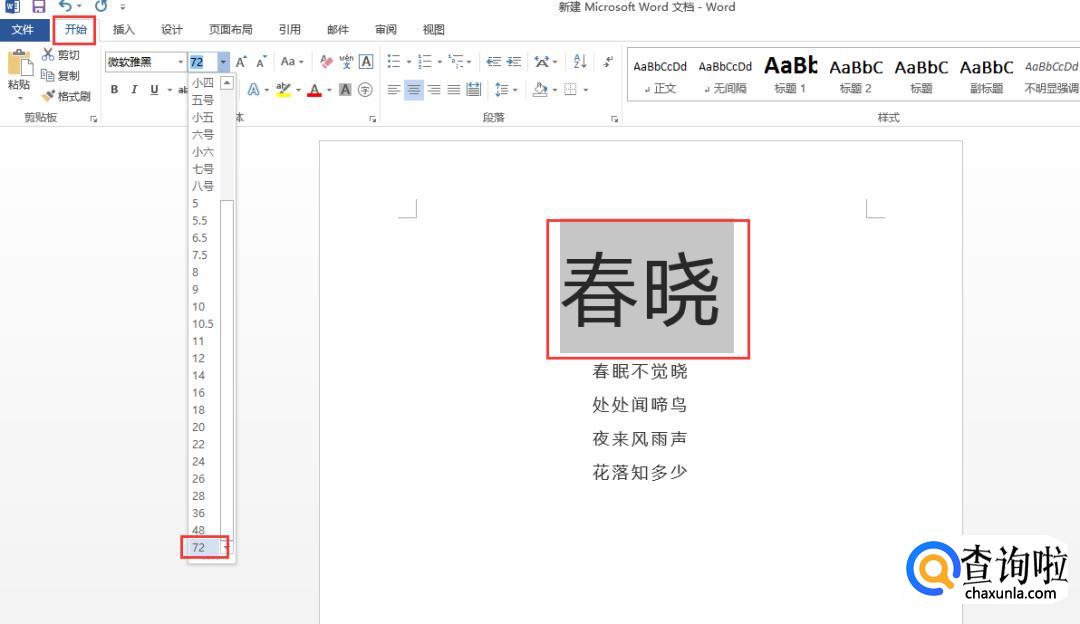Apply the 标题 1 heading style
Viewport: 1080px width, 624px height.
[x=790, y=75]
